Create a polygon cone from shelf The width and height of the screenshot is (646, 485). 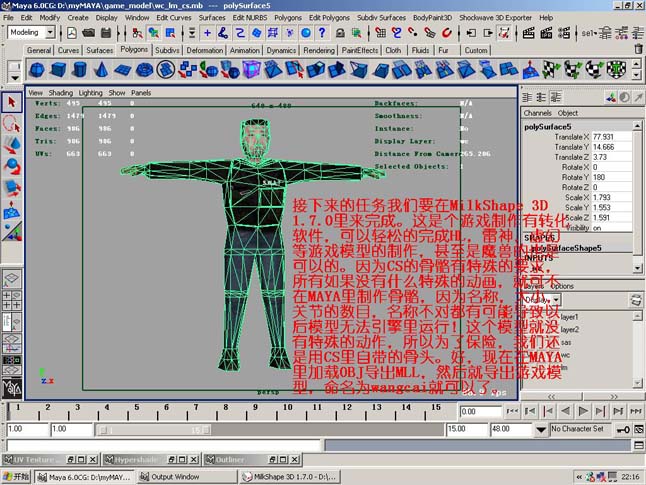101,69
